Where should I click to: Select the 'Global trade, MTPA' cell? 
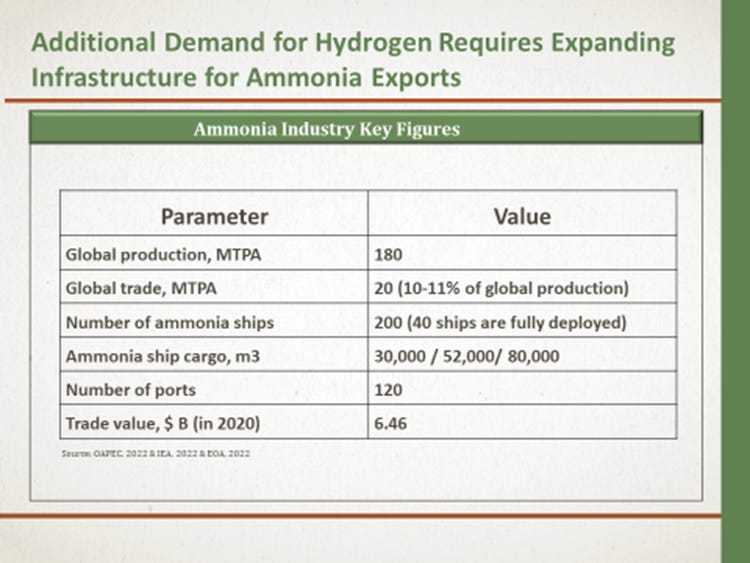point(214,287)
